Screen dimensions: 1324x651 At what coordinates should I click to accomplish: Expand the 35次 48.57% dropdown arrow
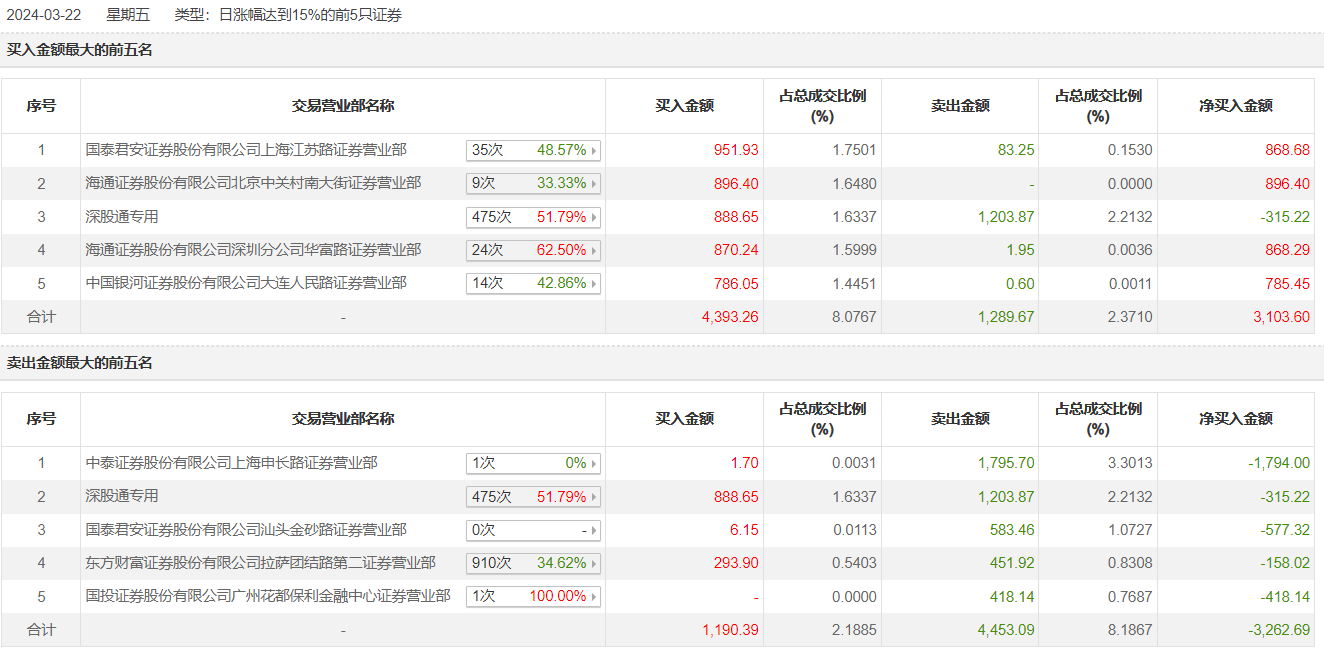pyautogui.click(x=594, y=150)
